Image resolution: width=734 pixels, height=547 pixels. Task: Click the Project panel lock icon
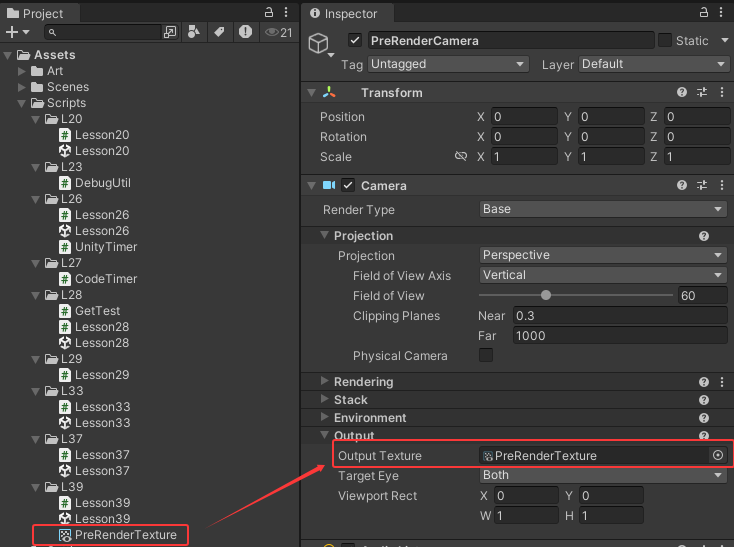[268, 12]
